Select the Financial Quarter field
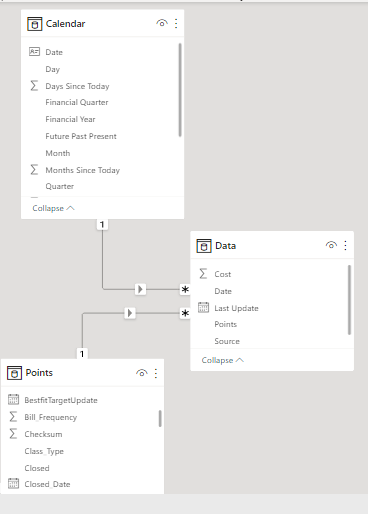 click(77, 102)
